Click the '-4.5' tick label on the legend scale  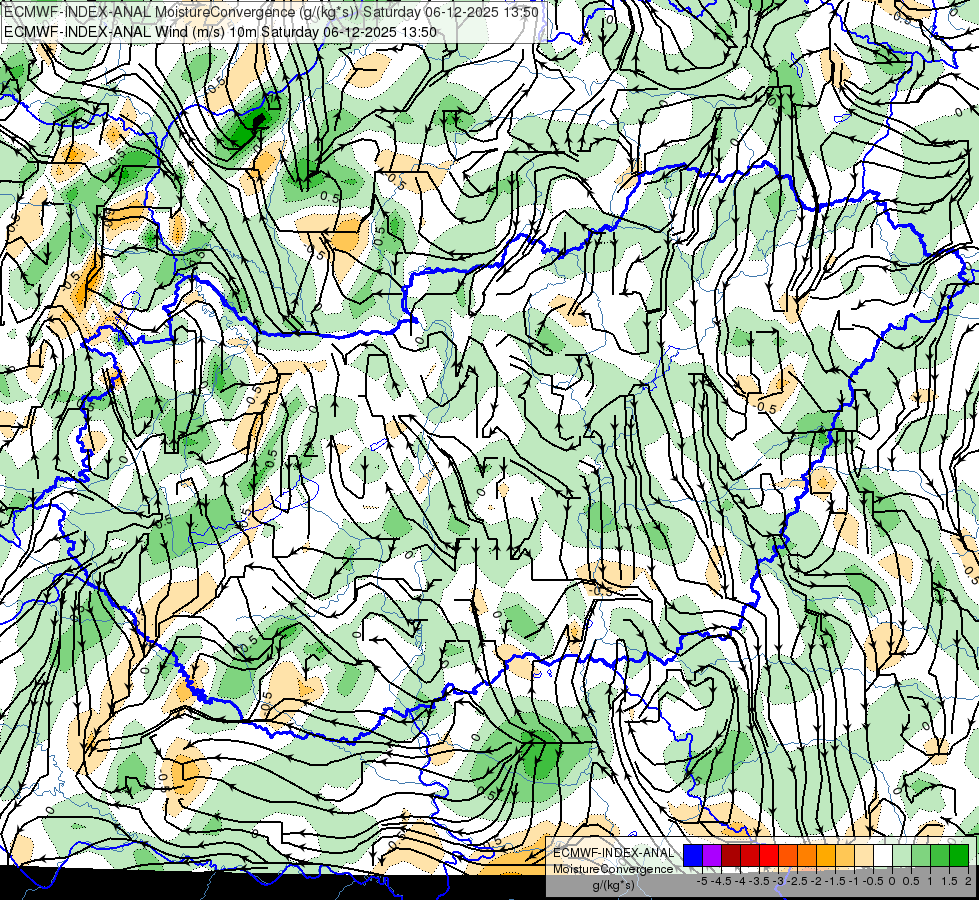[721, 881]
